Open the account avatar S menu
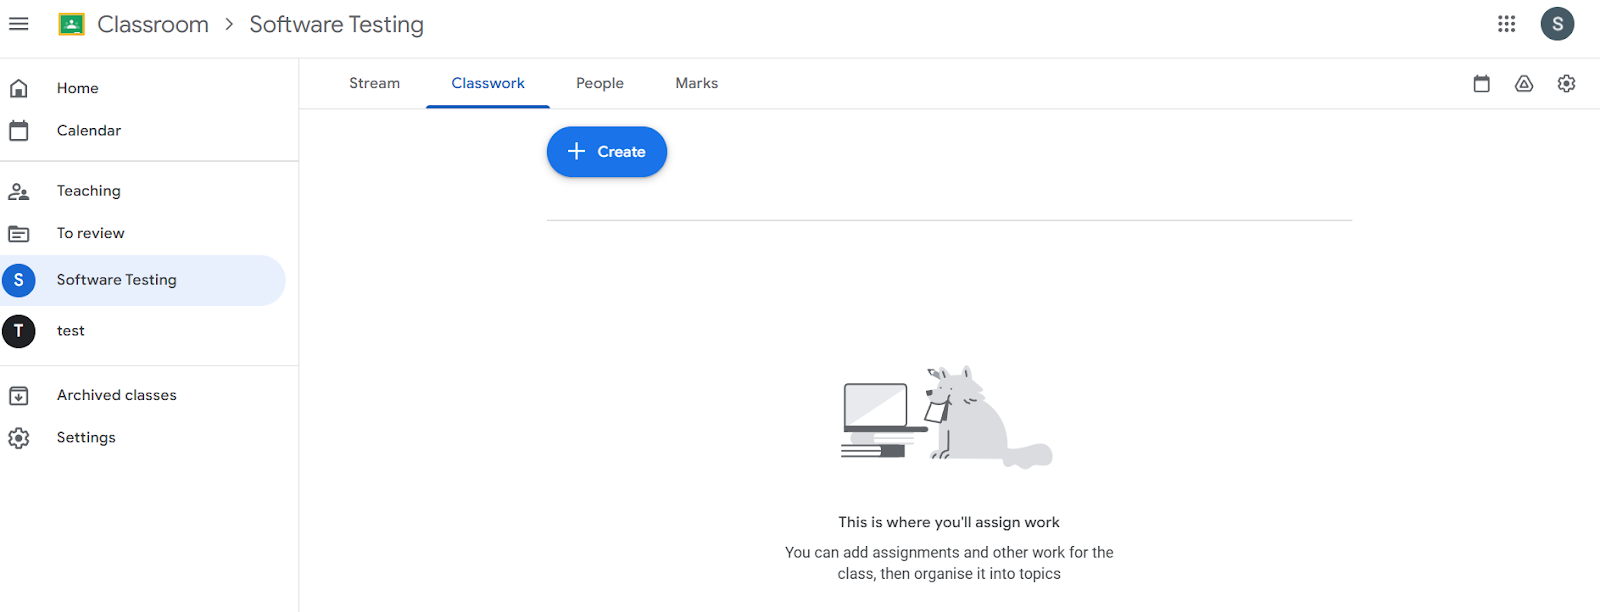 pyautogui.click(x=1557, y=24)
